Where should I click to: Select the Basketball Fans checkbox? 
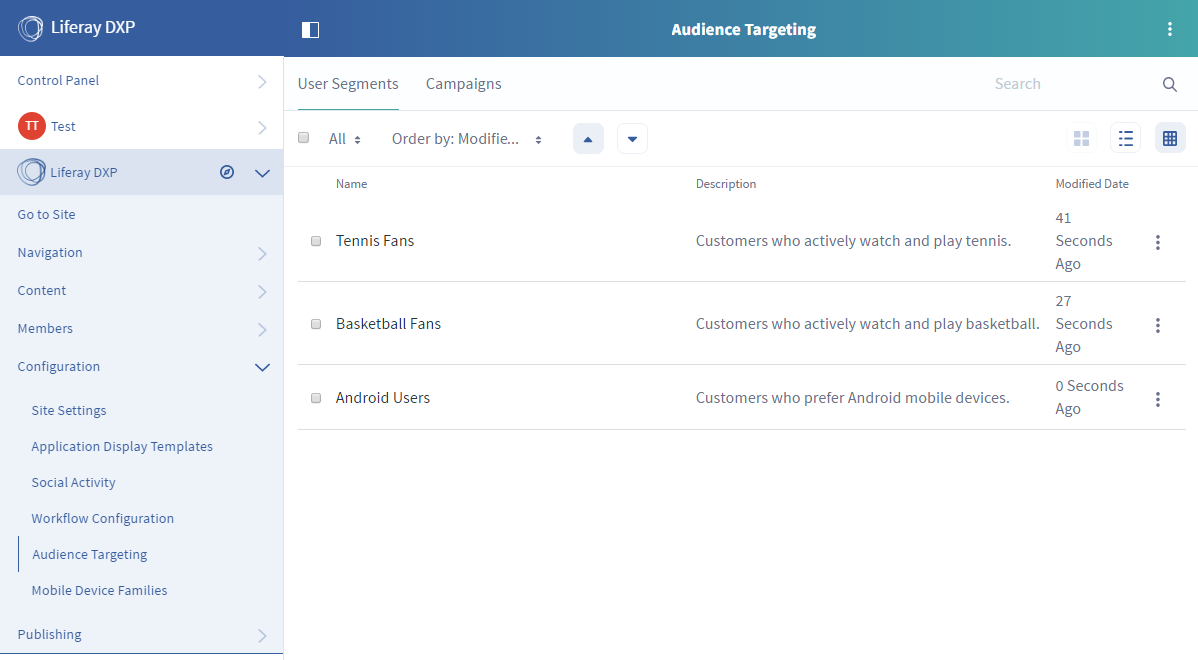[x=316, y=324]
